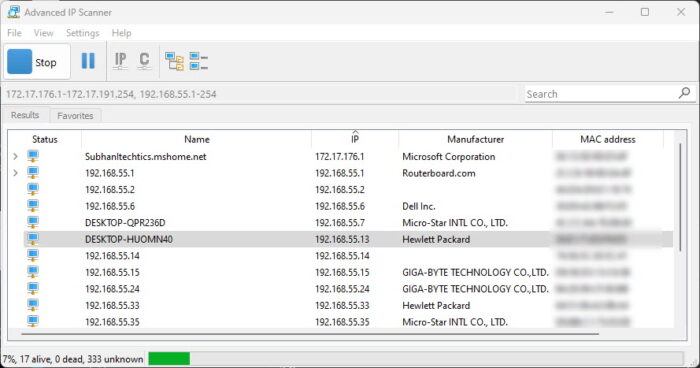Sort by the Status column header
This screenshot has width=700, height=368.
(45, 139)
